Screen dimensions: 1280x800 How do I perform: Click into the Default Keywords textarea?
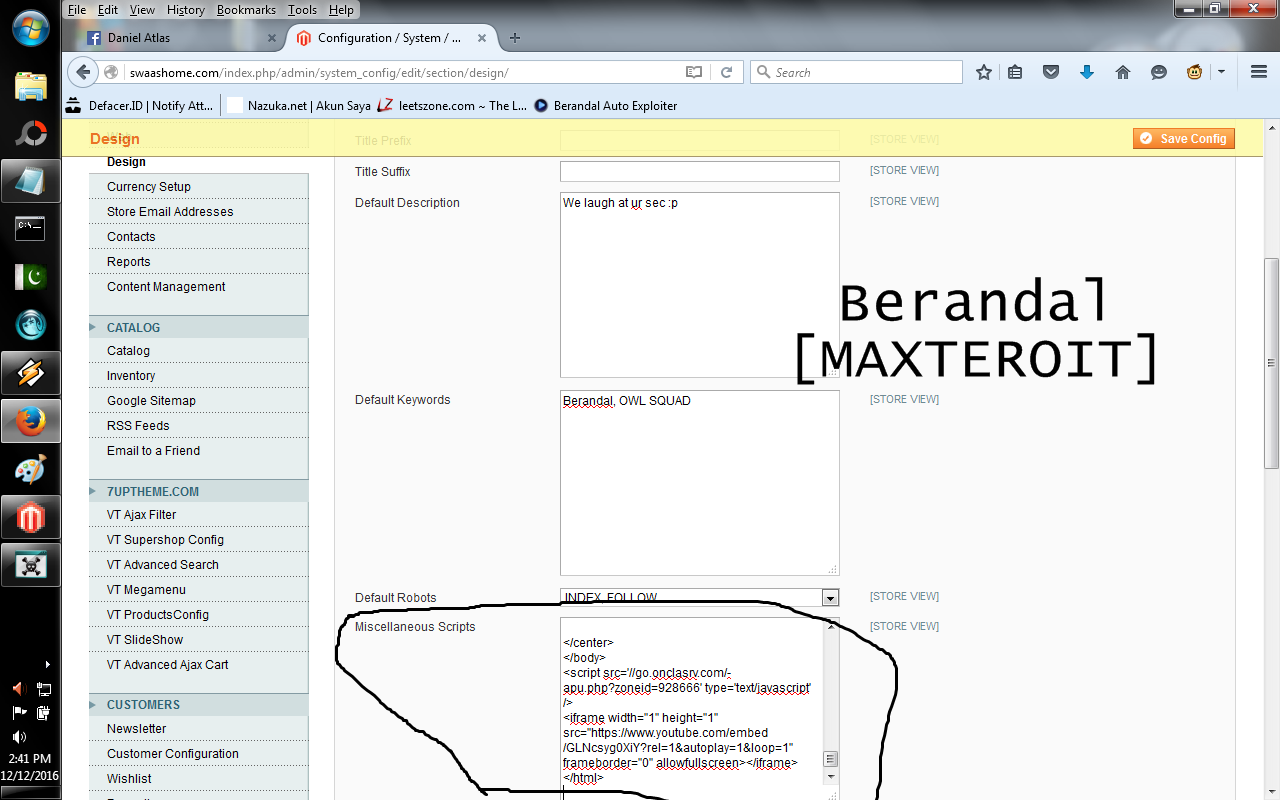700,483
